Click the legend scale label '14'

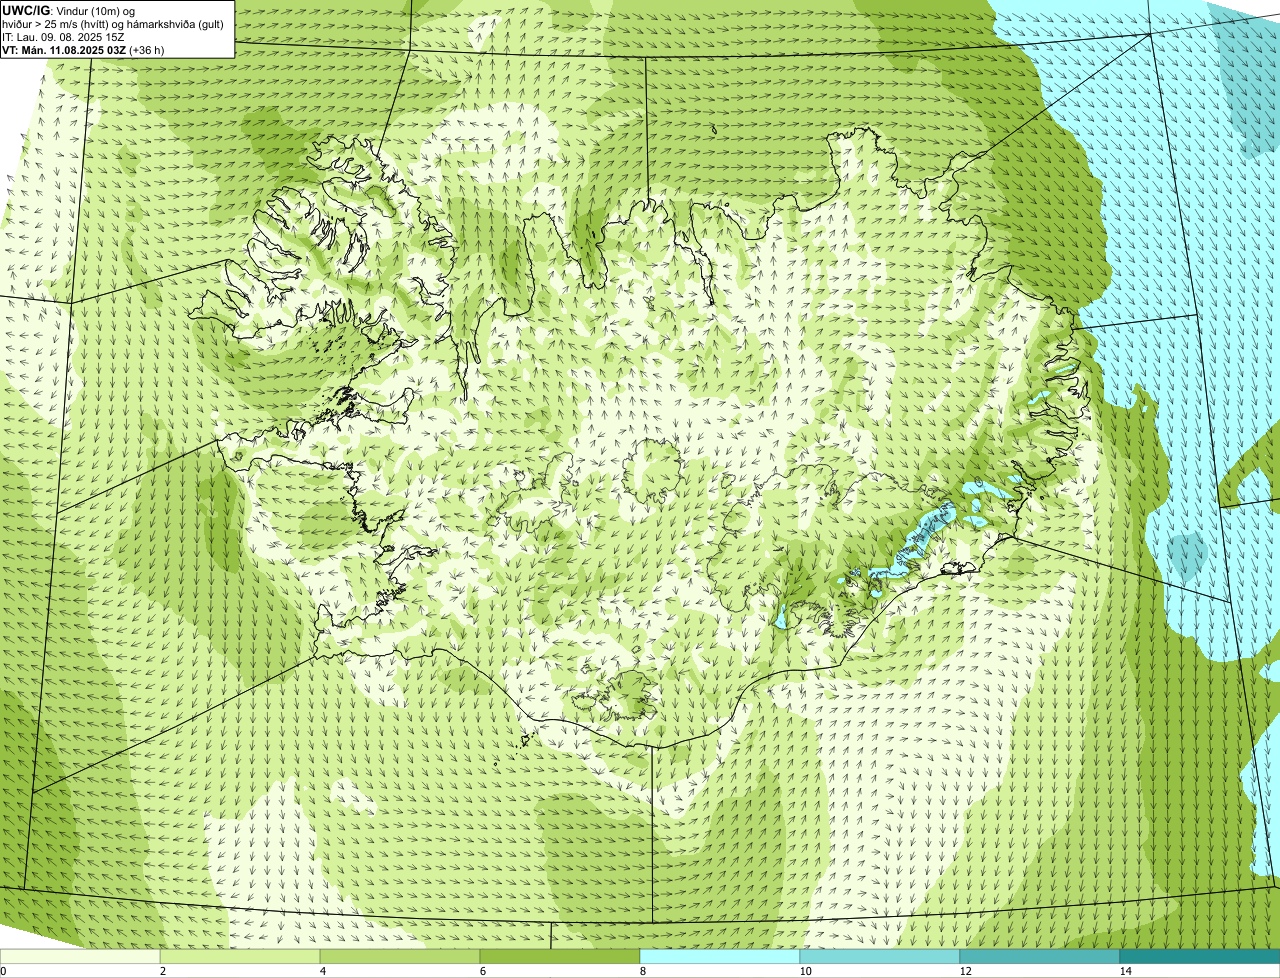click(1125, 971)
